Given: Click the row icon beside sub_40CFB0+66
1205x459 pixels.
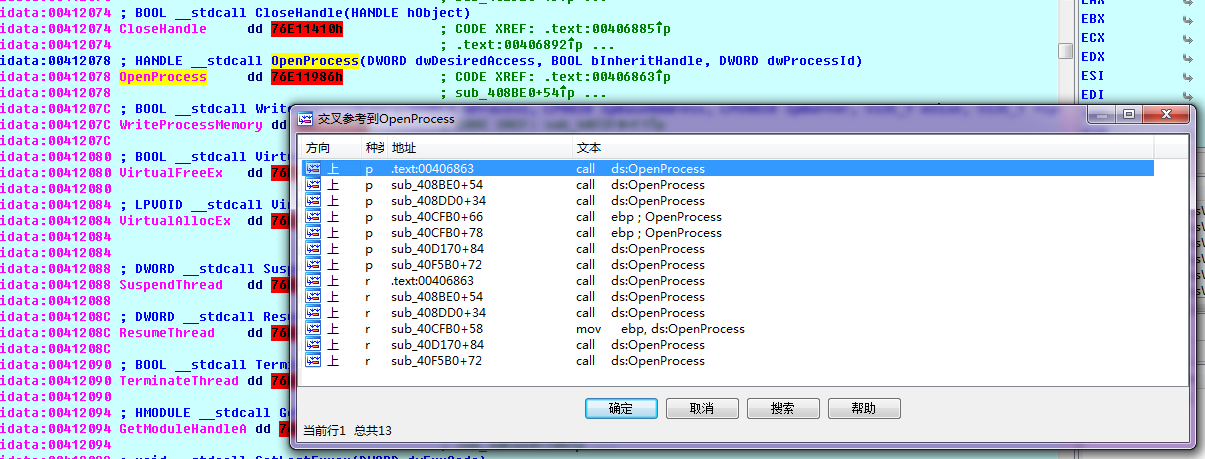Looking at the screenshot, I should [313, 217].
